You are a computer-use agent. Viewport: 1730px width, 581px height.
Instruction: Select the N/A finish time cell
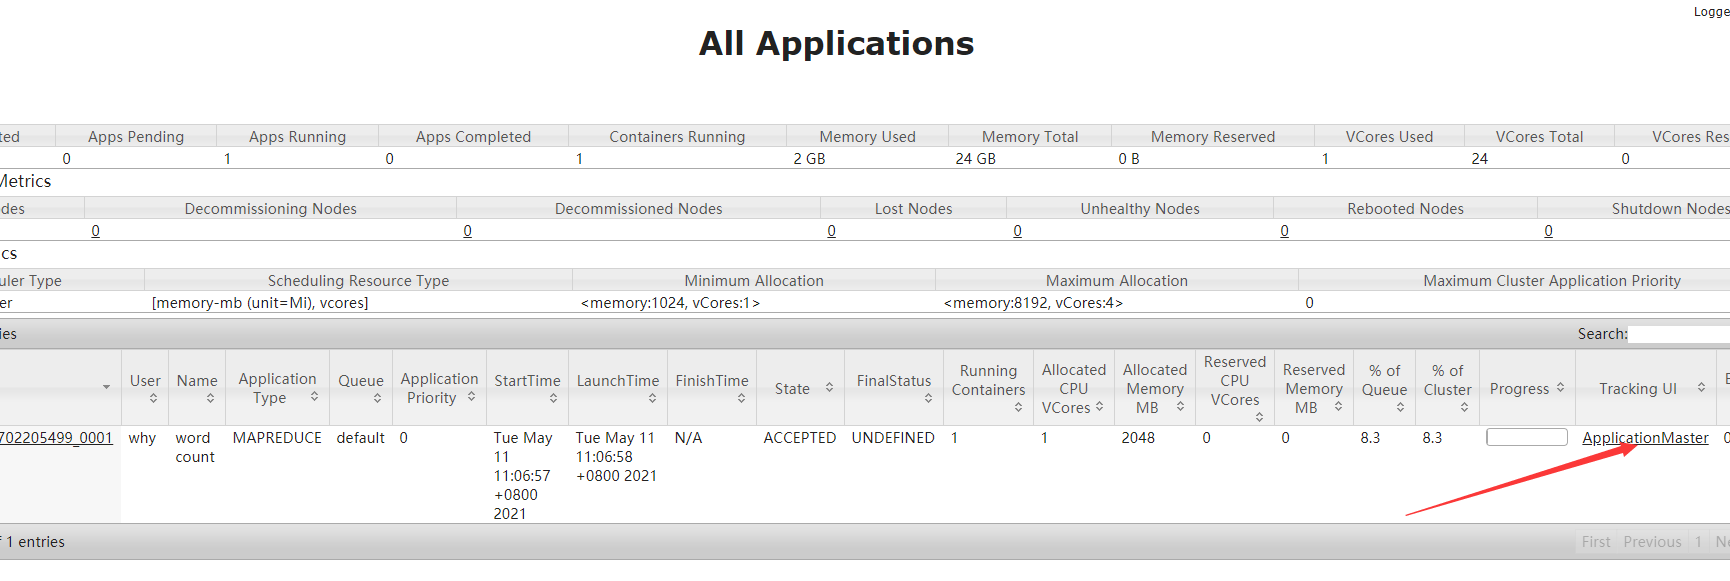coord(688,438)
